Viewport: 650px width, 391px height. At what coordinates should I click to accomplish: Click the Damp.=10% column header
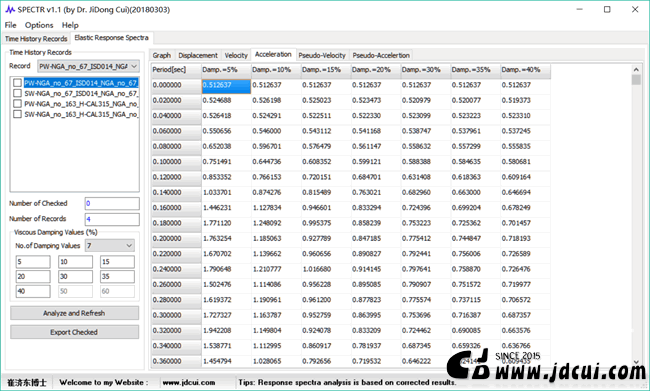276,70
